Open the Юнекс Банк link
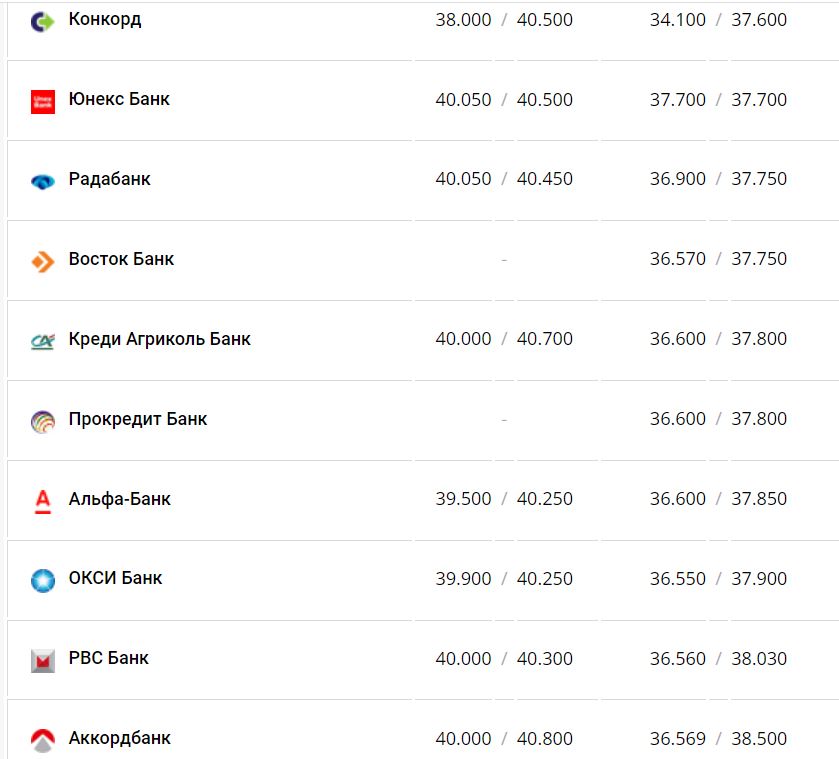 coord(119,99)
